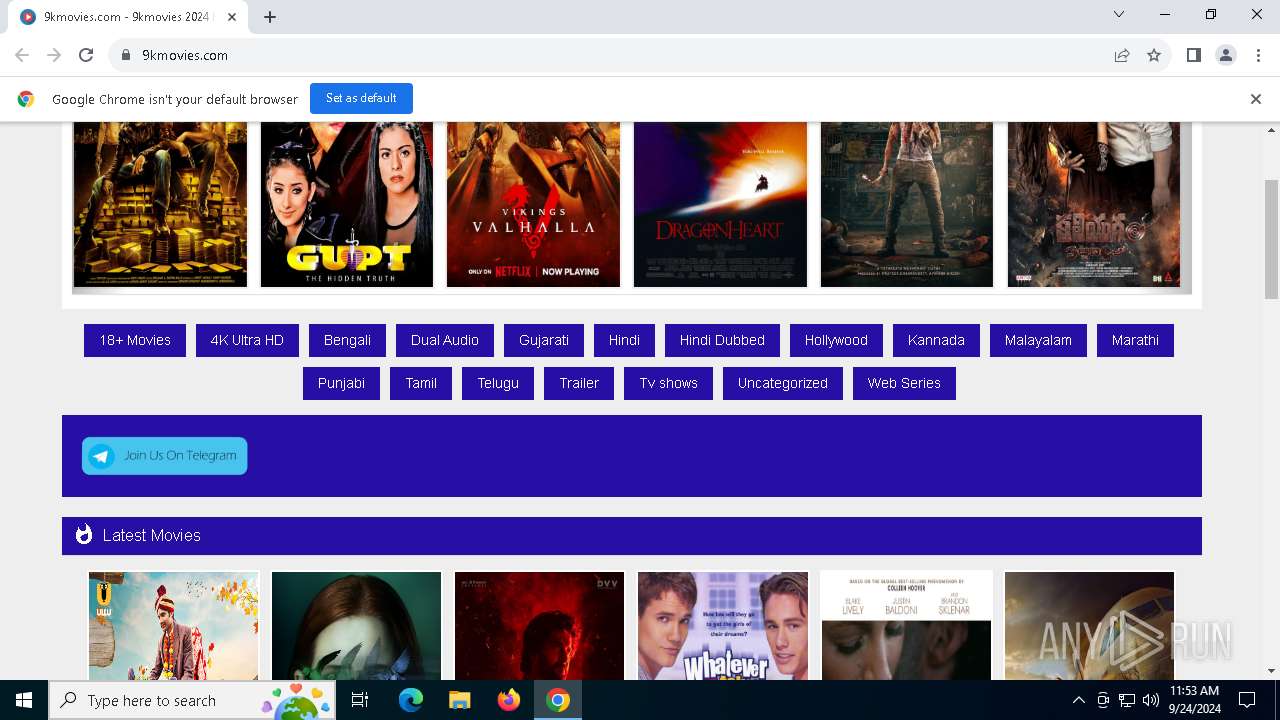Open Task View on the taskbar

tap(360, 700)
